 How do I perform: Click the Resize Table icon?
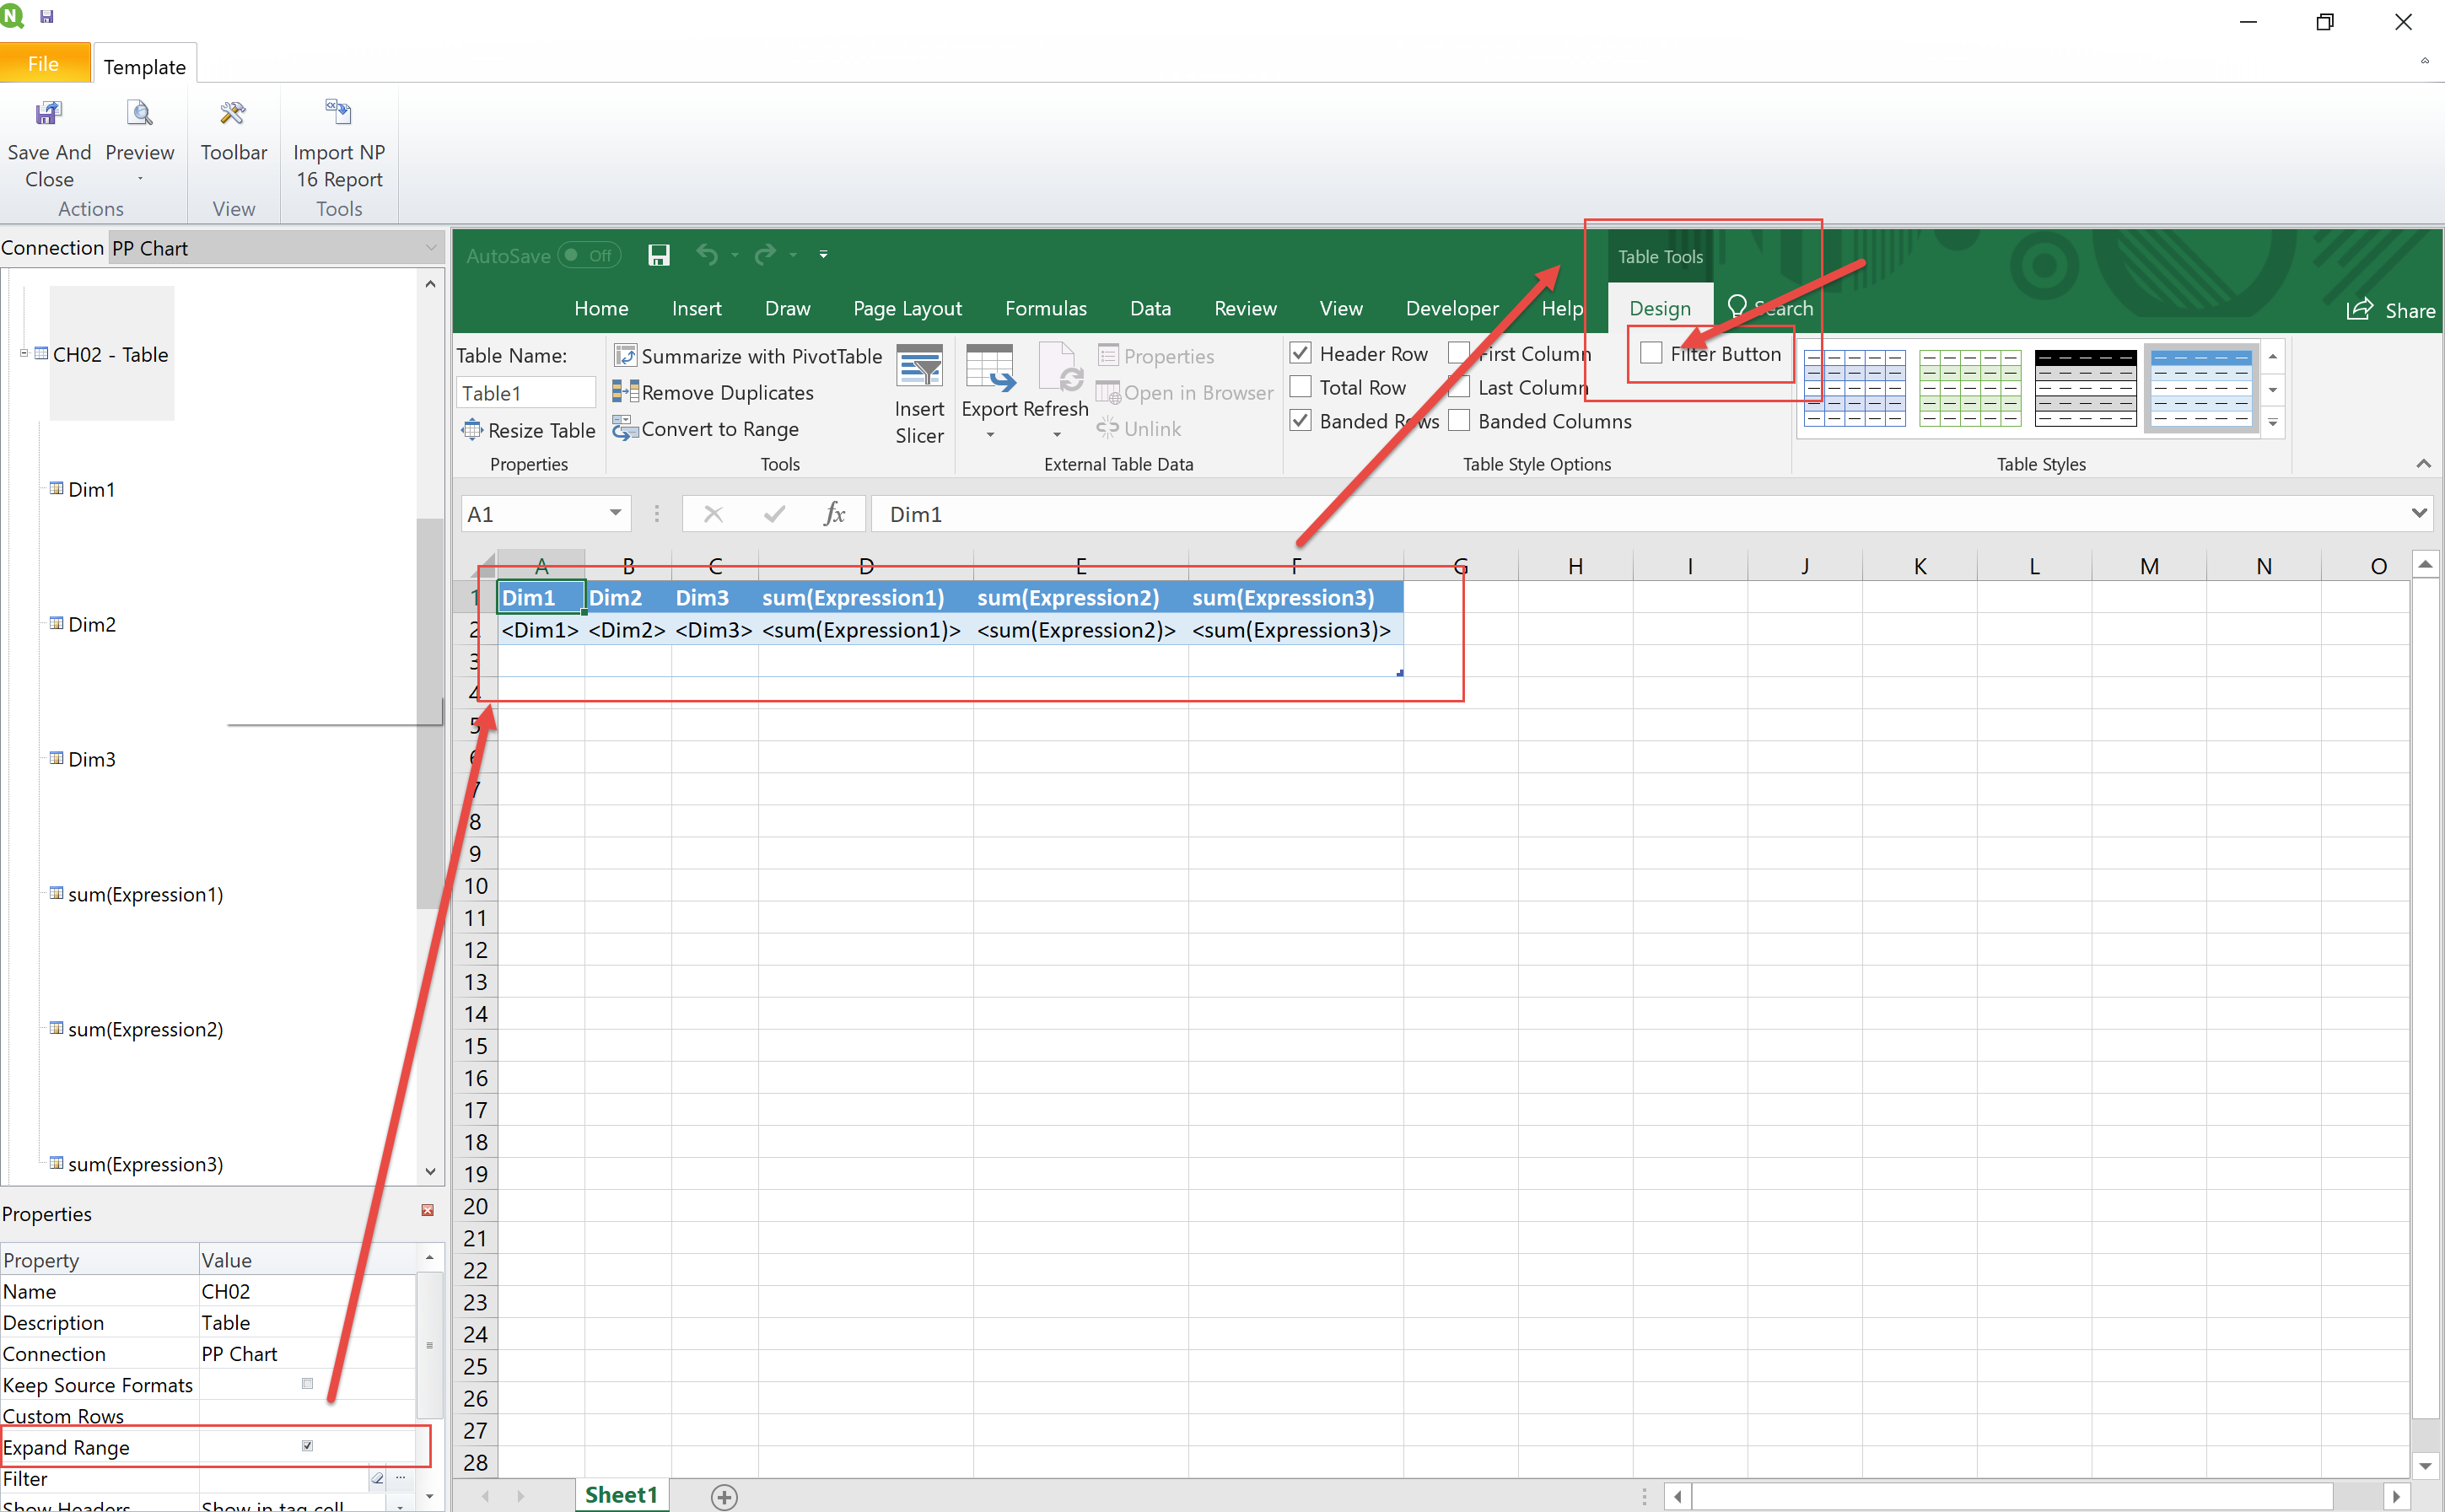point(472,430)
